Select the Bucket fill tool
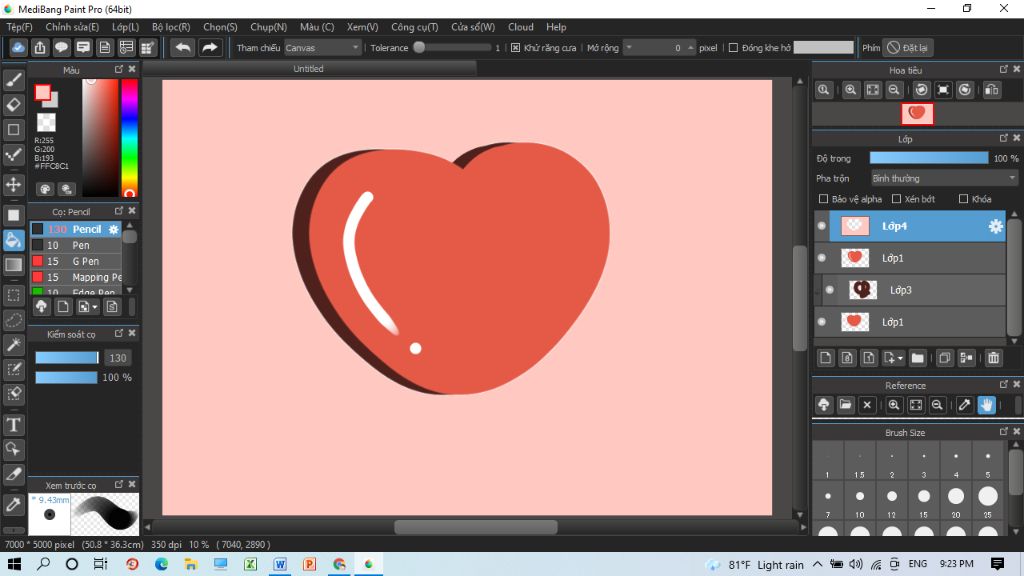Image resolution: width=1024 pixels, height=576 pixels. click(x=14, y=240)
